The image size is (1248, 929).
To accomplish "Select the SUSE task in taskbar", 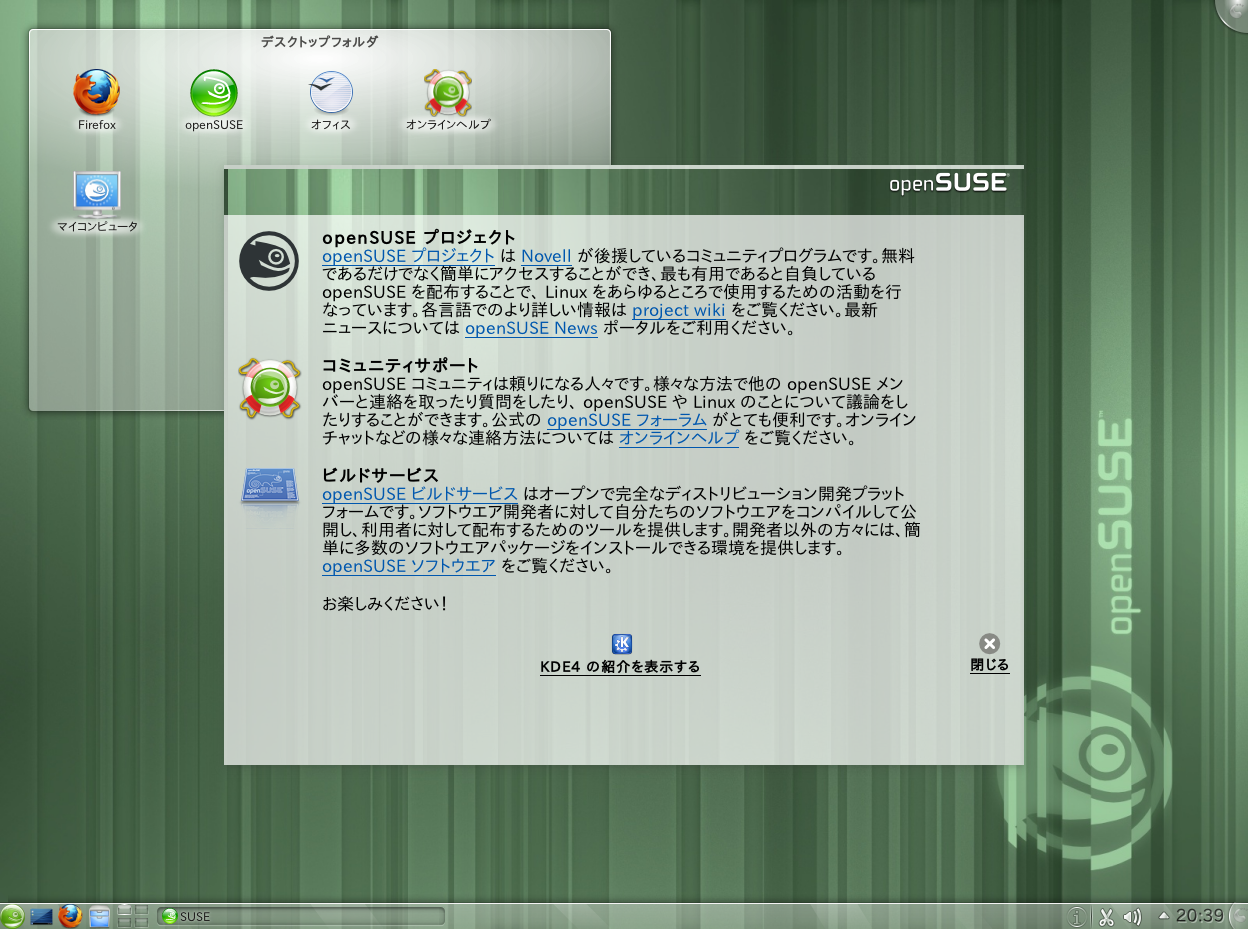I will pos(301,916).
